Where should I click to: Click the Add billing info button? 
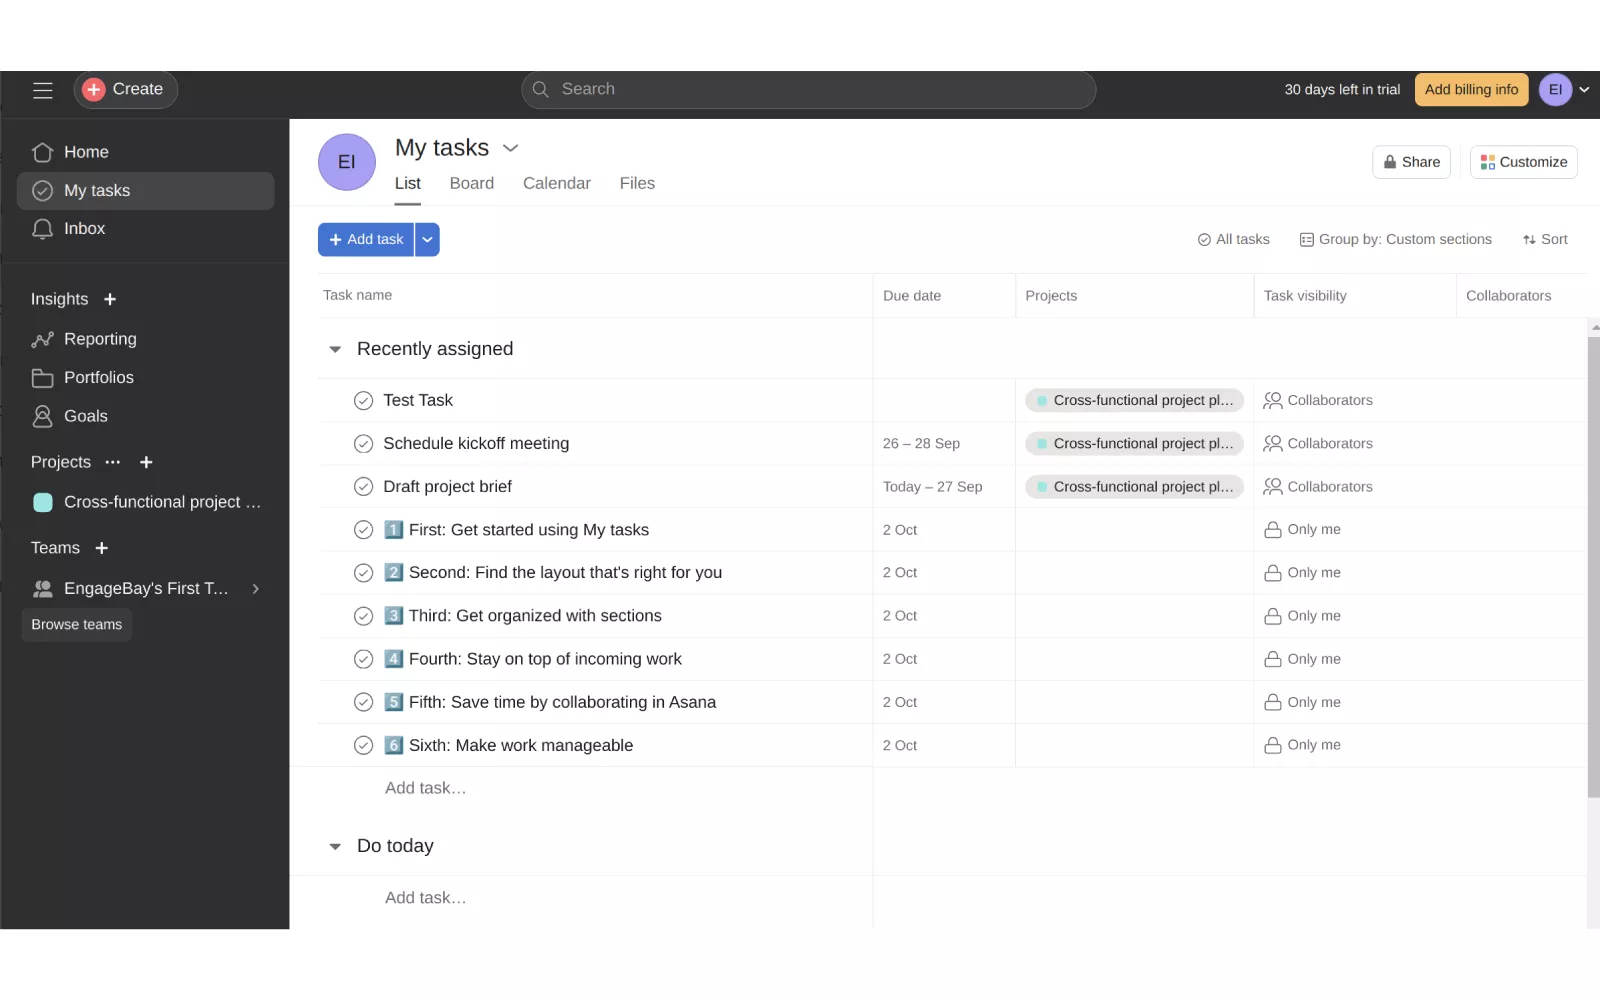(1470, 90)
